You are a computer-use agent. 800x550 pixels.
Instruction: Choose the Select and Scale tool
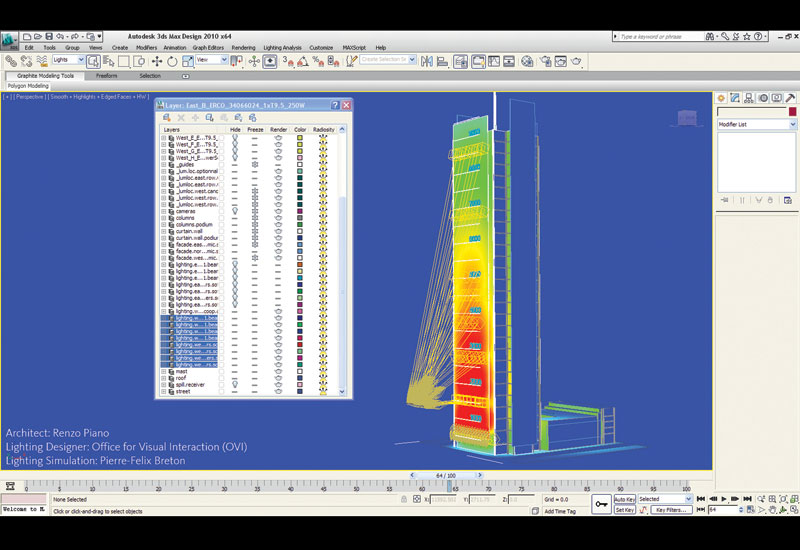pos(188,62)
